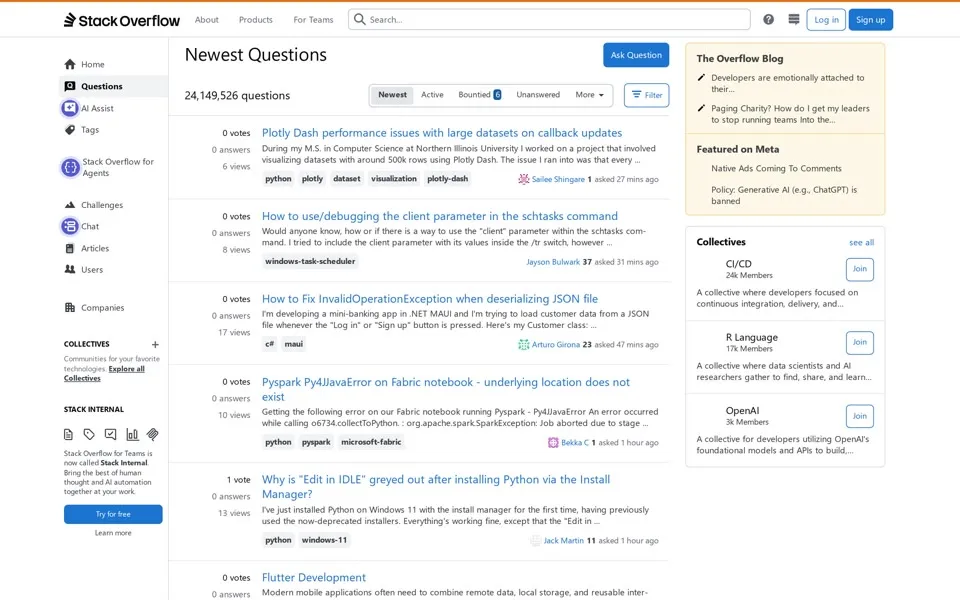The width and height of the screenshot is (960, 600).
Task: Open 'Explore all Collectives' link
Action: (x=105, y=373)
